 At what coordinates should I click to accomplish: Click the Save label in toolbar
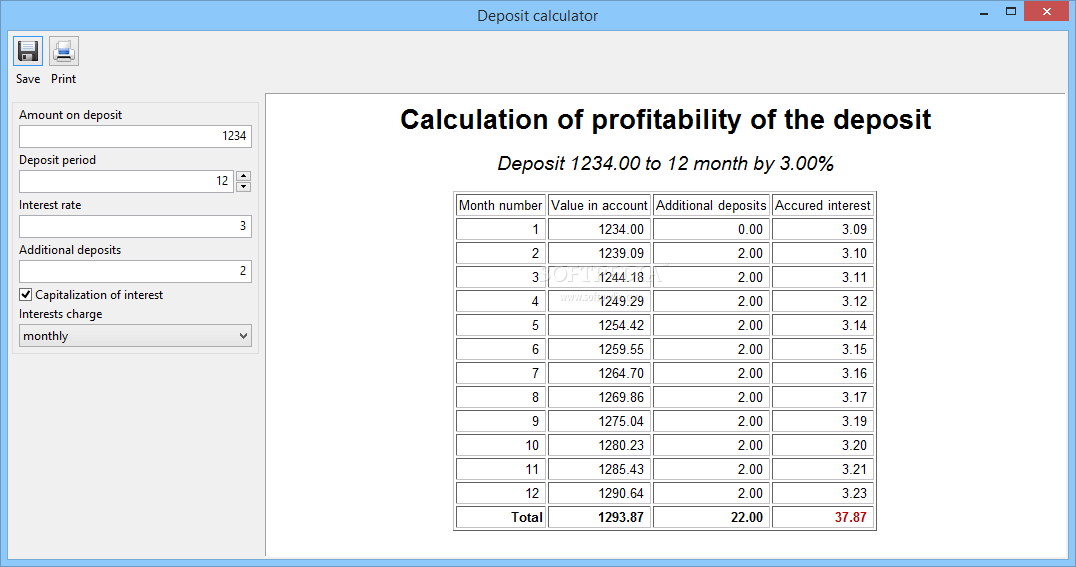click(x=28, y=79)
